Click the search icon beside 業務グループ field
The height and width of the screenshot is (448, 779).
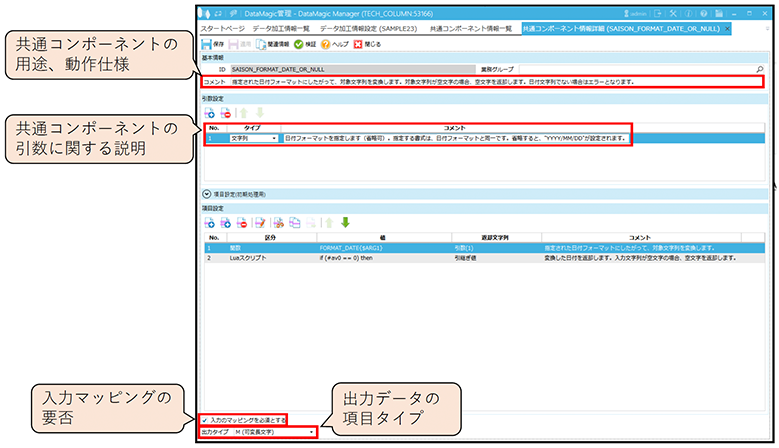click(x=760, y=69)
